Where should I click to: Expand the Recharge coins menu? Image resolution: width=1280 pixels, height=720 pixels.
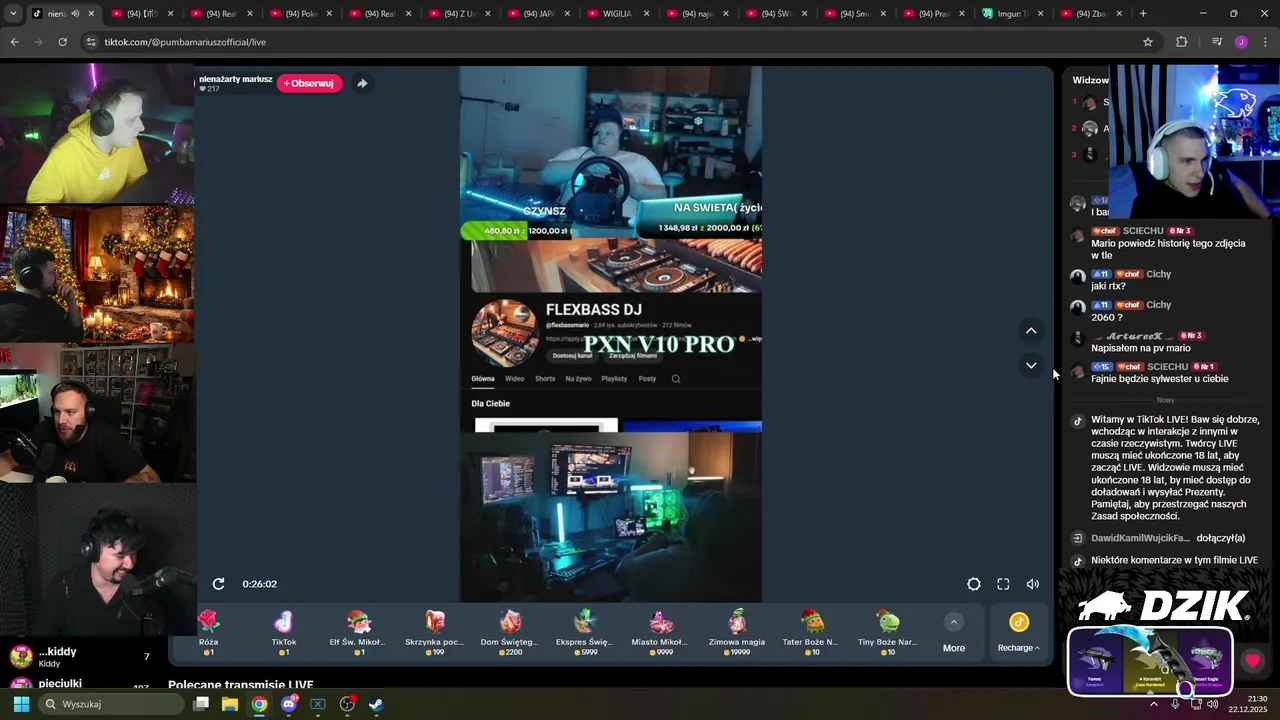tap(1018, 632)
